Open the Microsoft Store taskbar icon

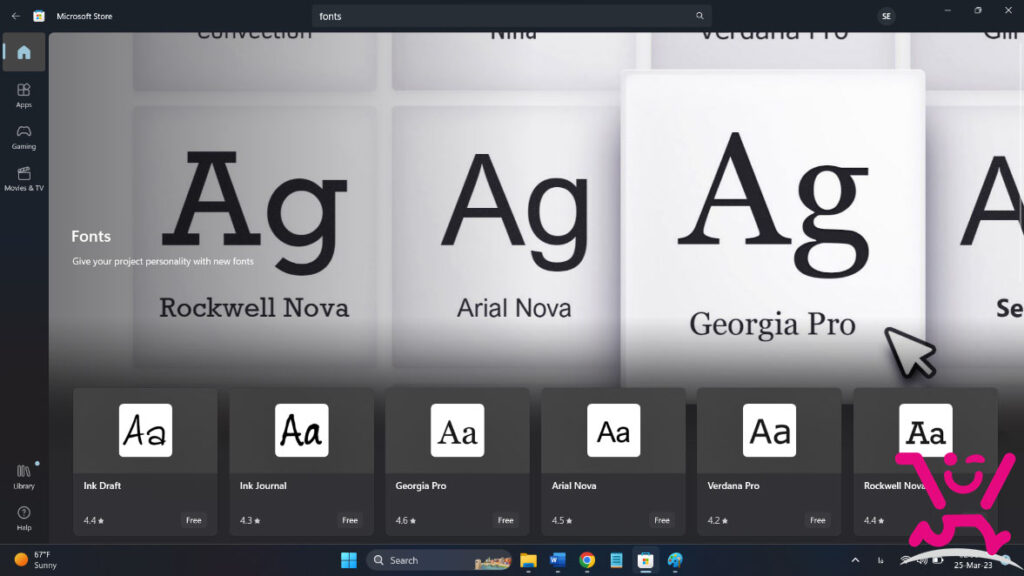[x=645, y=560]
